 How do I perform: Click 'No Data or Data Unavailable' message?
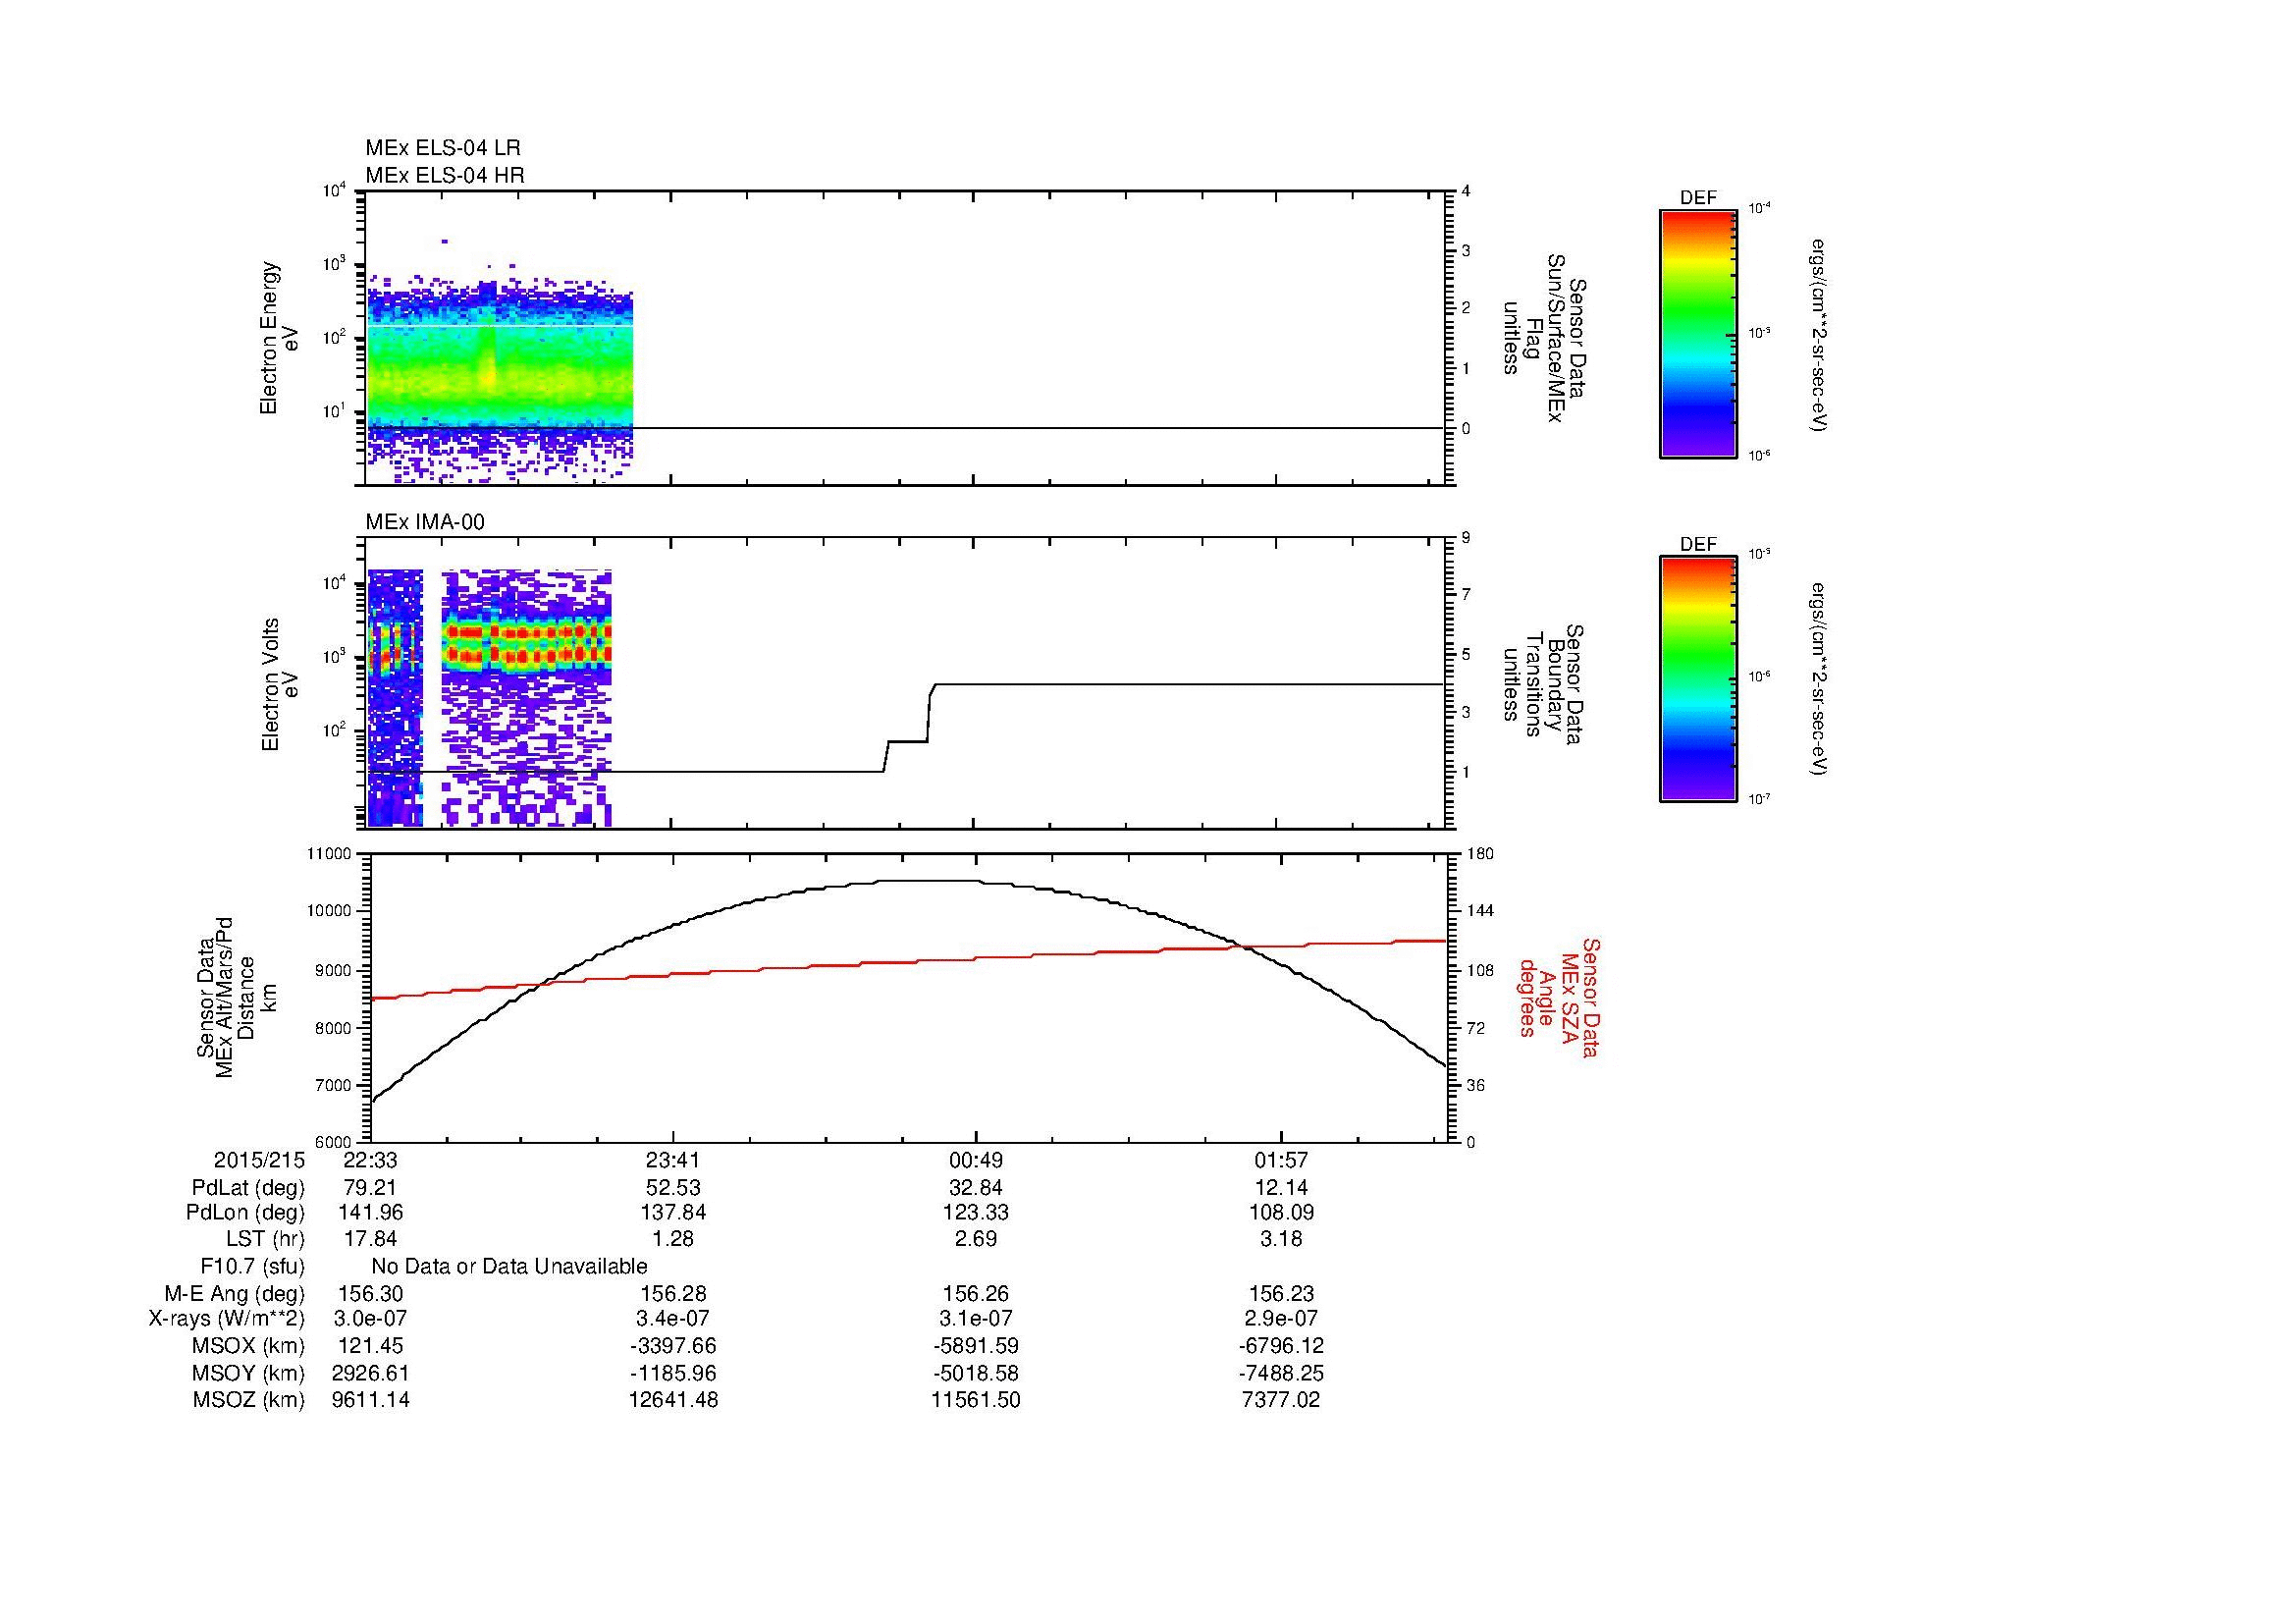(x=509, y=1267)
